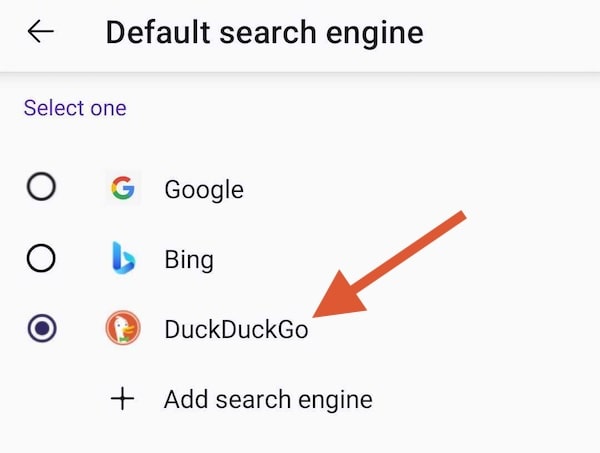Tap the word Default in the title
This screenshot has width=600, height=453.
click(158, 32)
